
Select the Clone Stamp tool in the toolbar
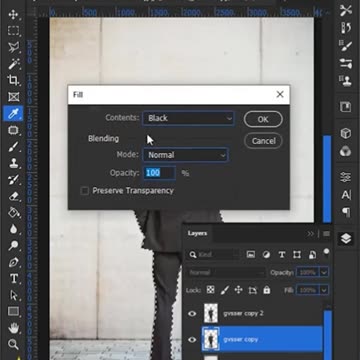click(13, 163)
